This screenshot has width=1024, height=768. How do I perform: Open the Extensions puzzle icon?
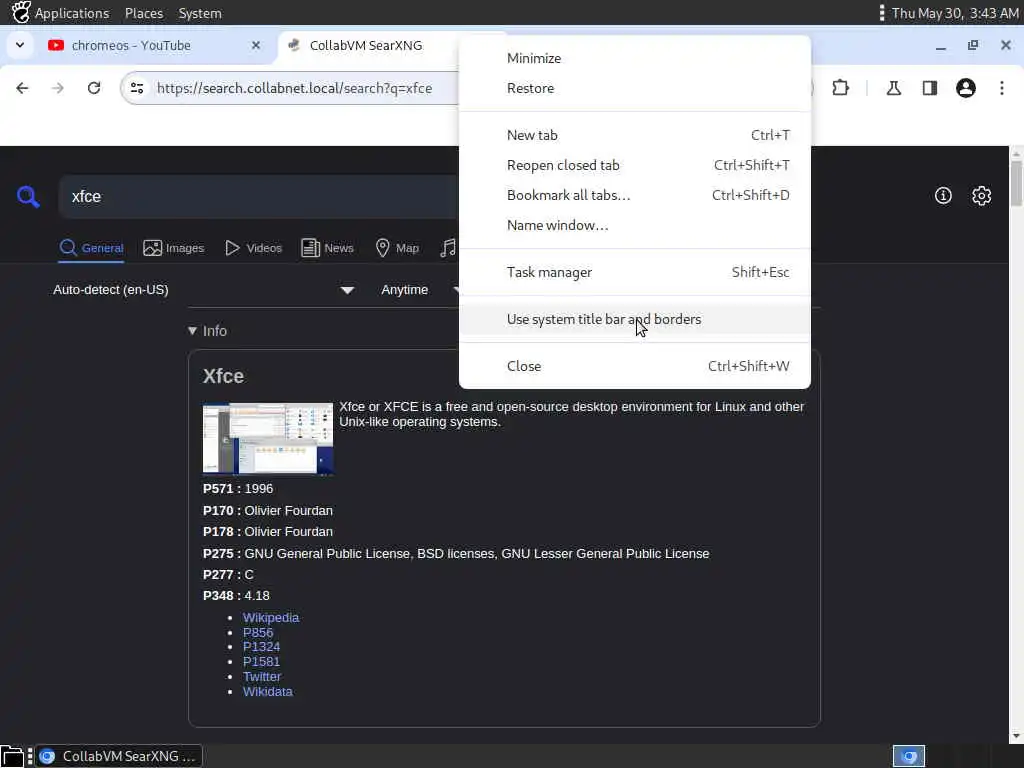(840, 88)
